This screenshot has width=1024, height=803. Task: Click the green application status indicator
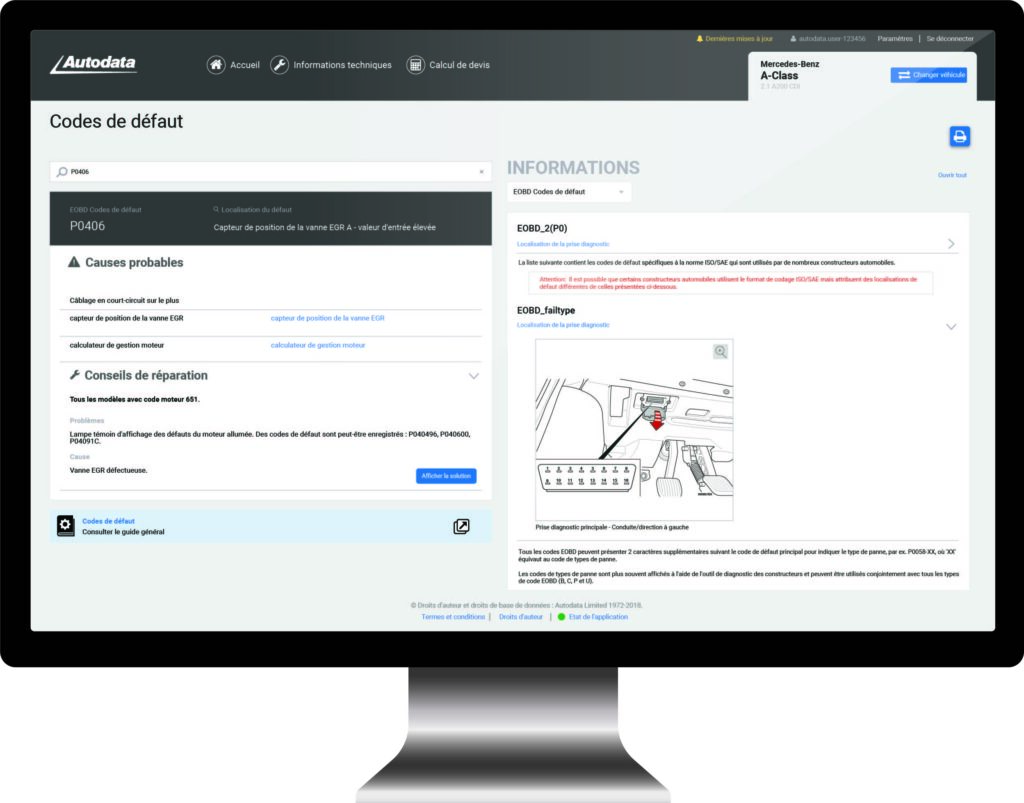(x=561, y=616)
